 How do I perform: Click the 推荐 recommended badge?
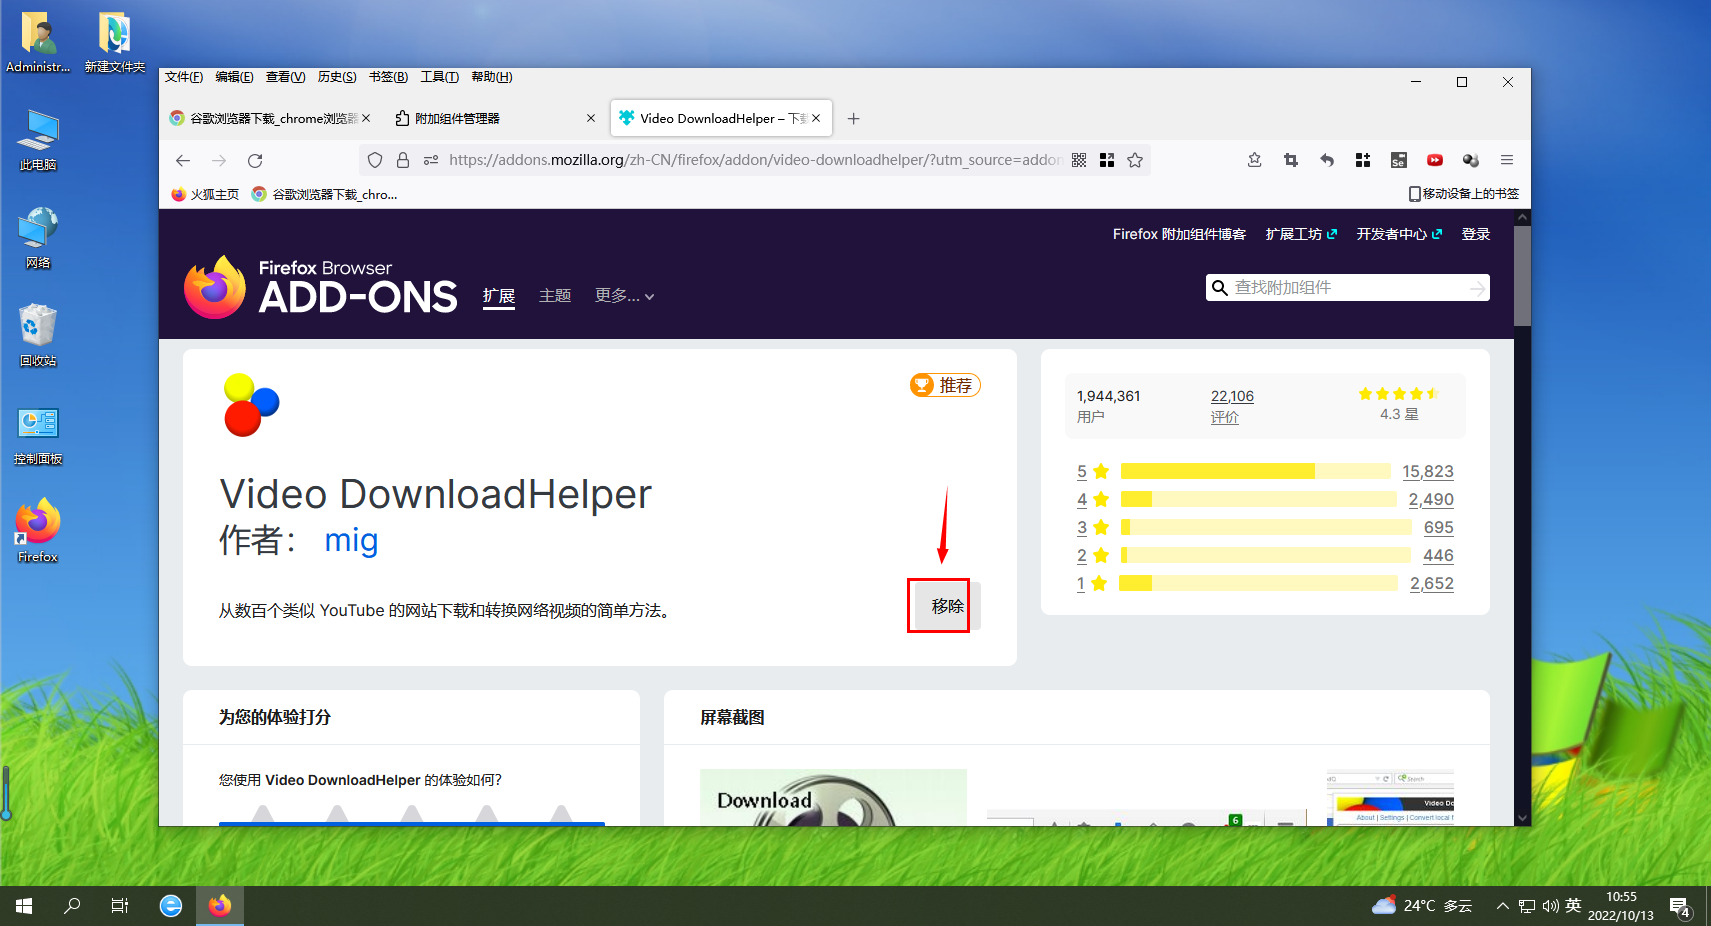(945, 385)
